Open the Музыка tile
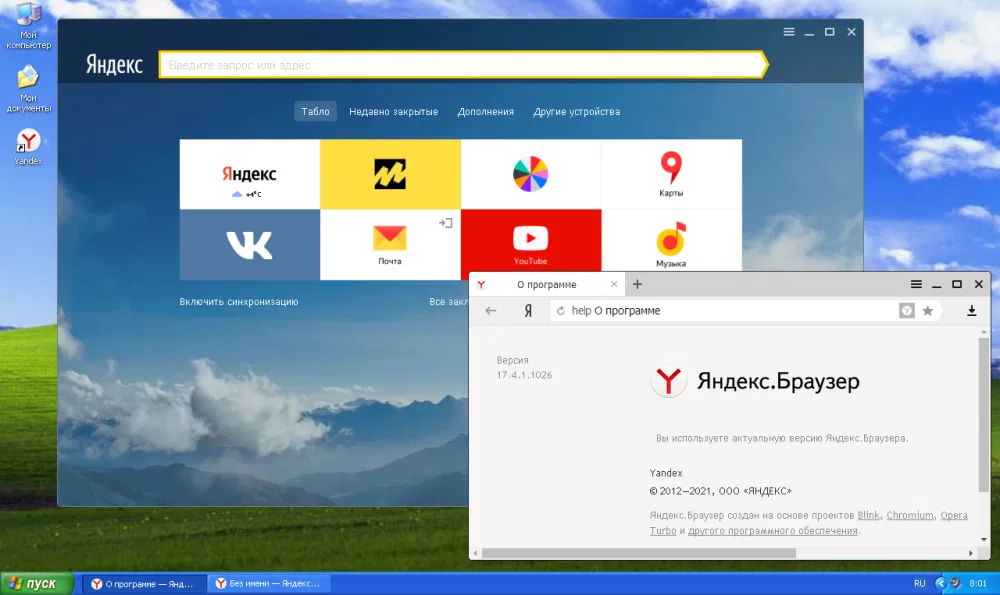Image resolution: width=1000 pixels, height=595 pixels. click(x=671, y=241)
